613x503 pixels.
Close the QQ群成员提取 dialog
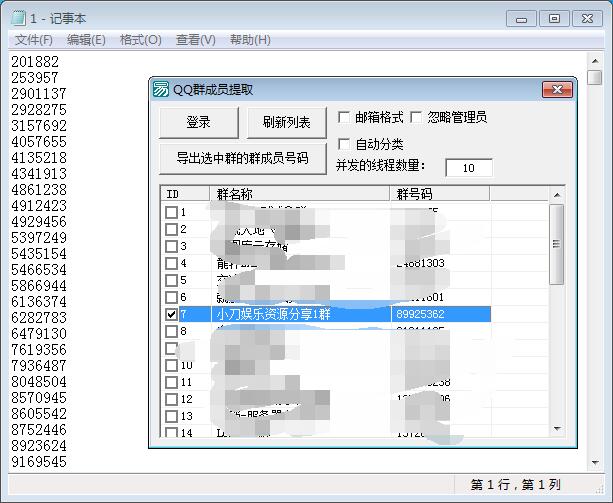[x=557, y=90]
